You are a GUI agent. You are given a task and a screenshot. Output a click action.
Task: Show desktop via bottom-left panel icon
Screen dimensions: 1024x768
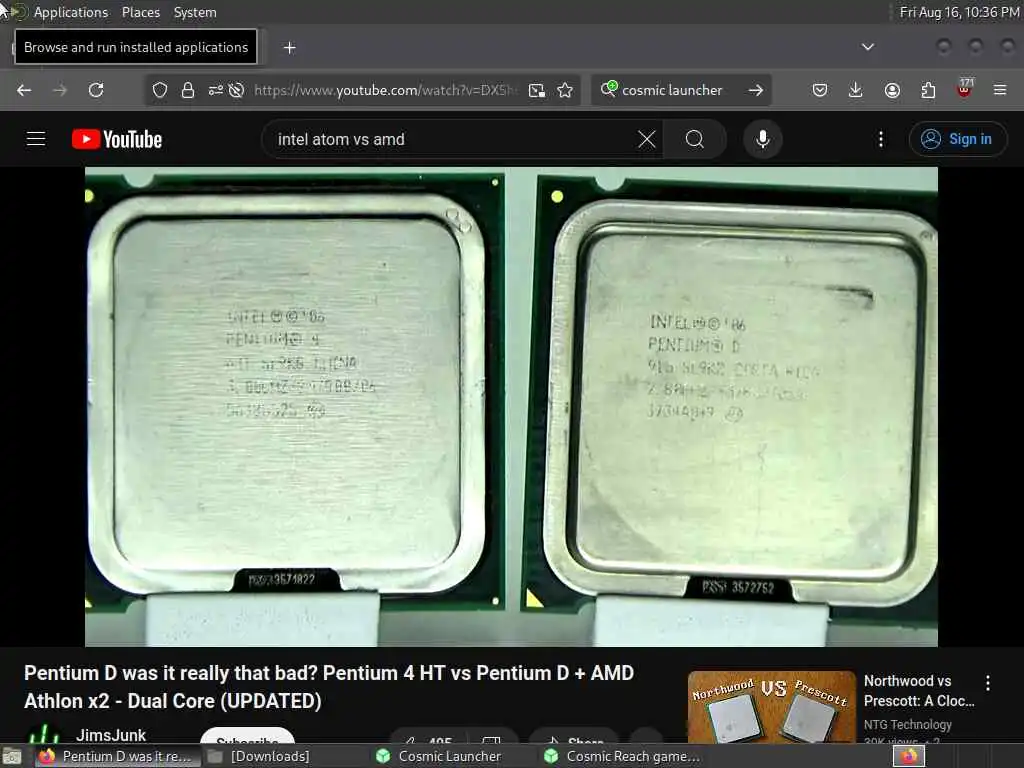click(12, 756)
